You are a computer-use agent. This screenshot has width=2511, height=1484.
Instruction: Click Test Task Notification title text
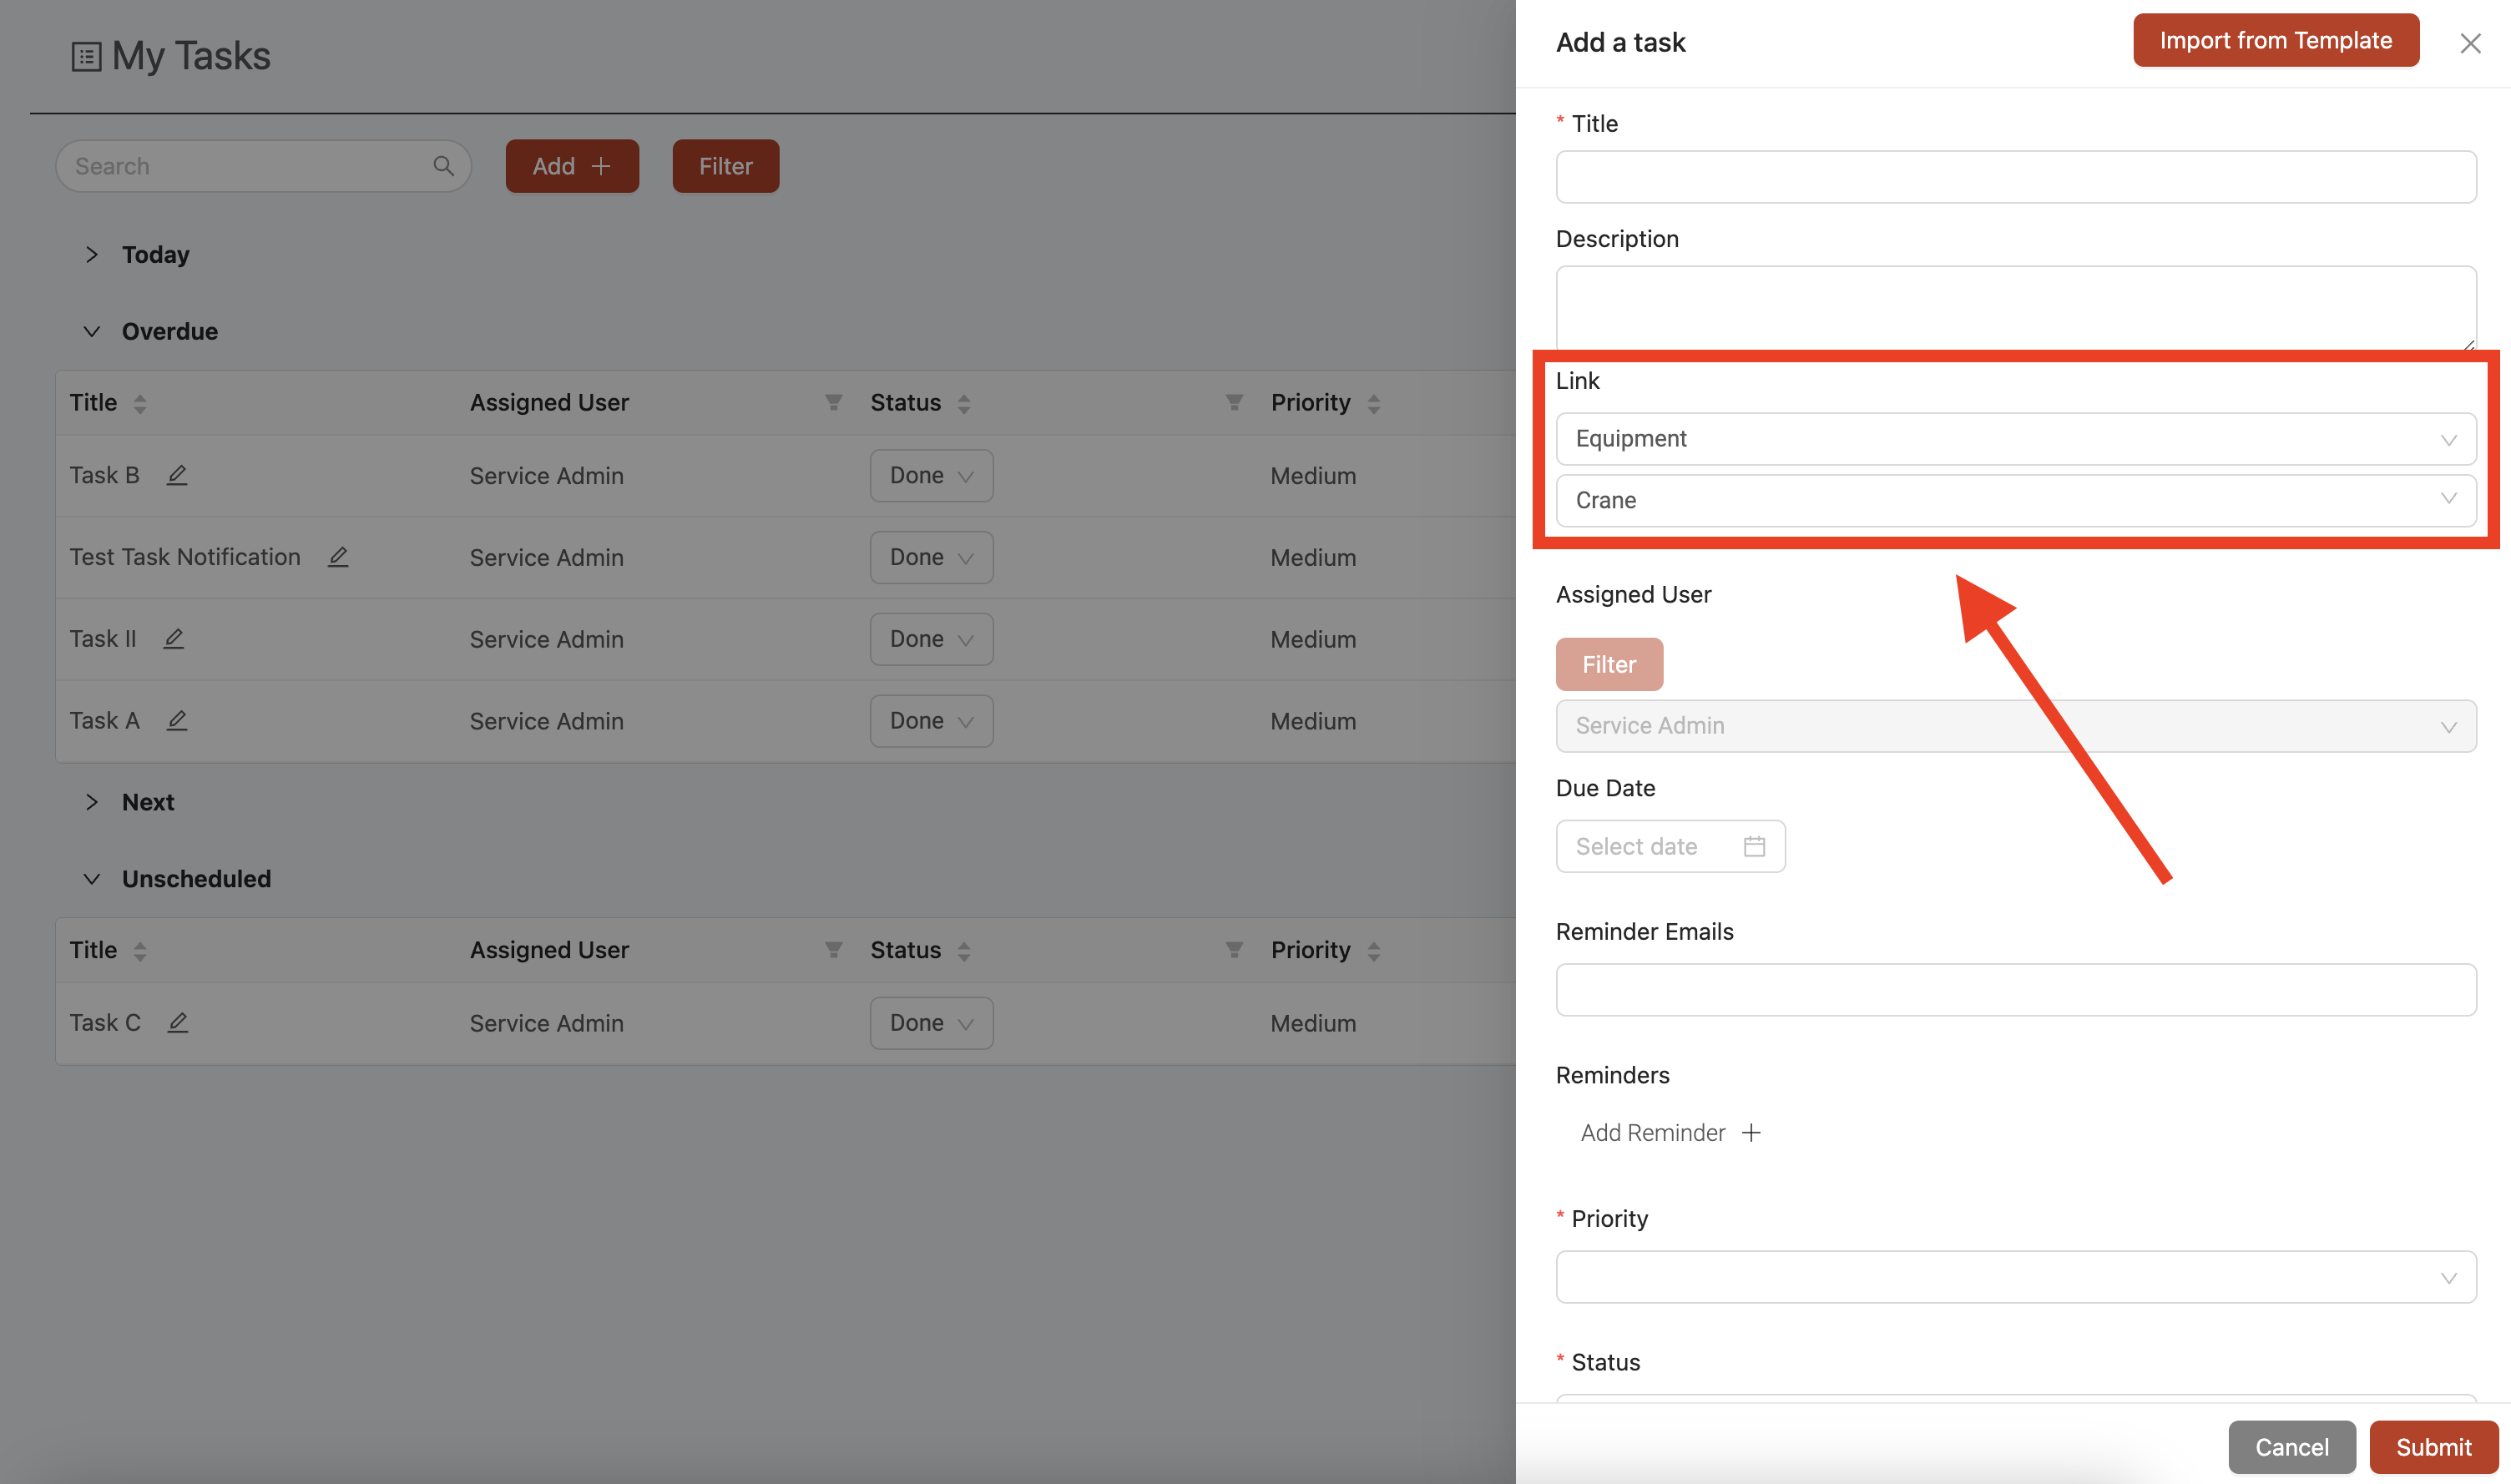tap(185, 557)
